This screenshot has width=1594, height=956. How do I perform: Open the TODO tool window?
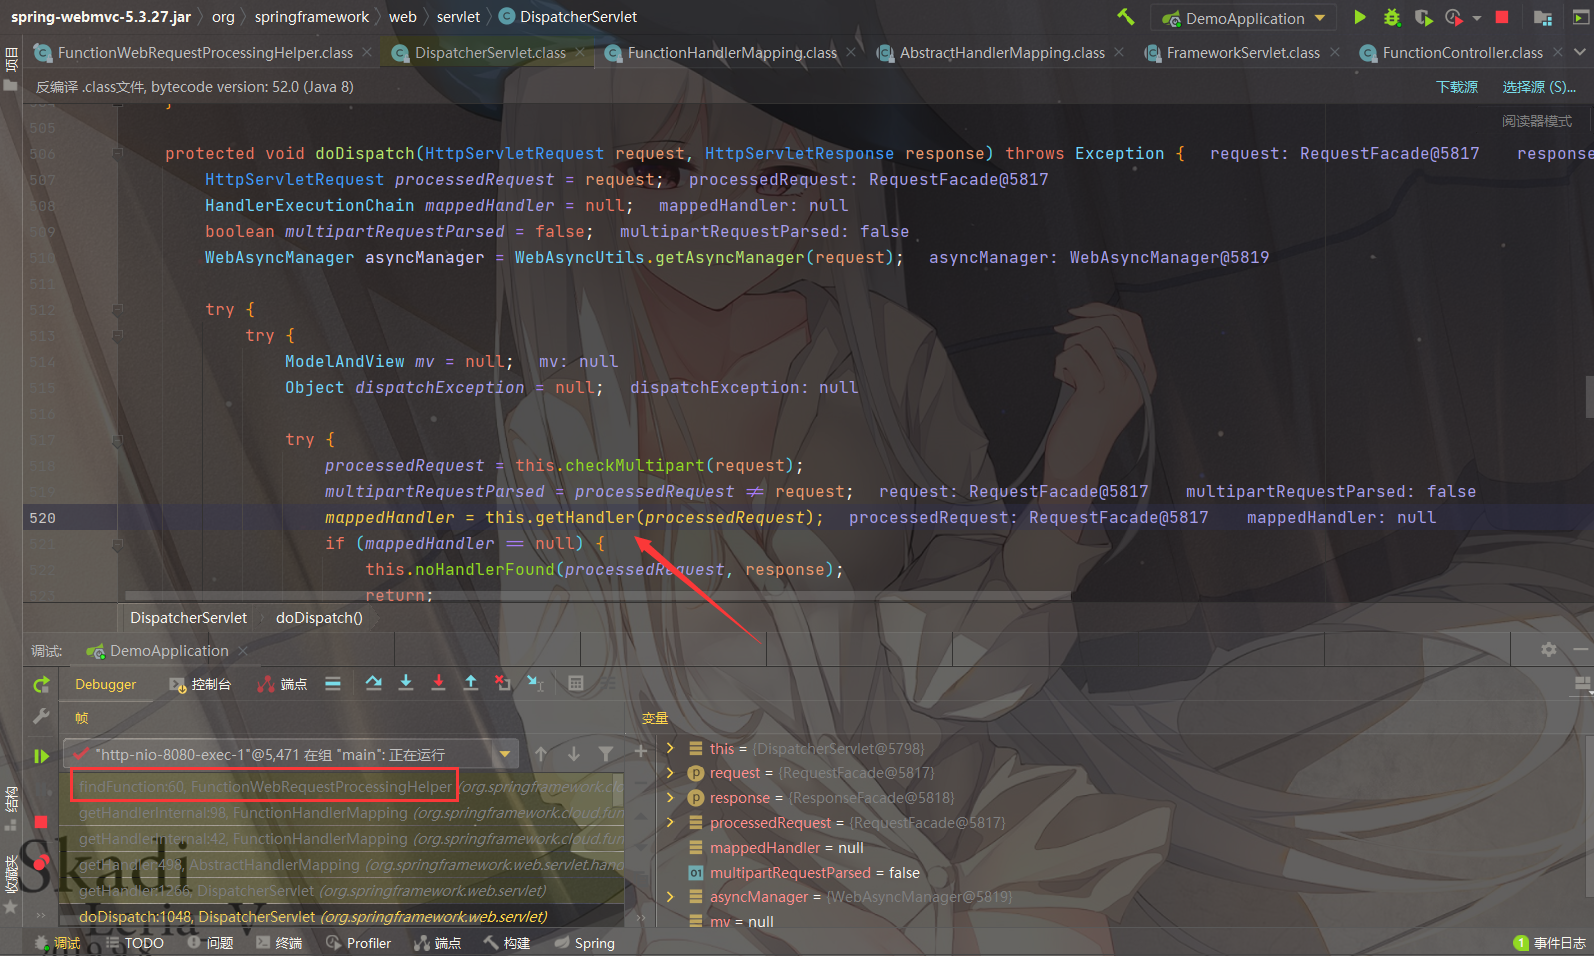(x=135, y=943)
